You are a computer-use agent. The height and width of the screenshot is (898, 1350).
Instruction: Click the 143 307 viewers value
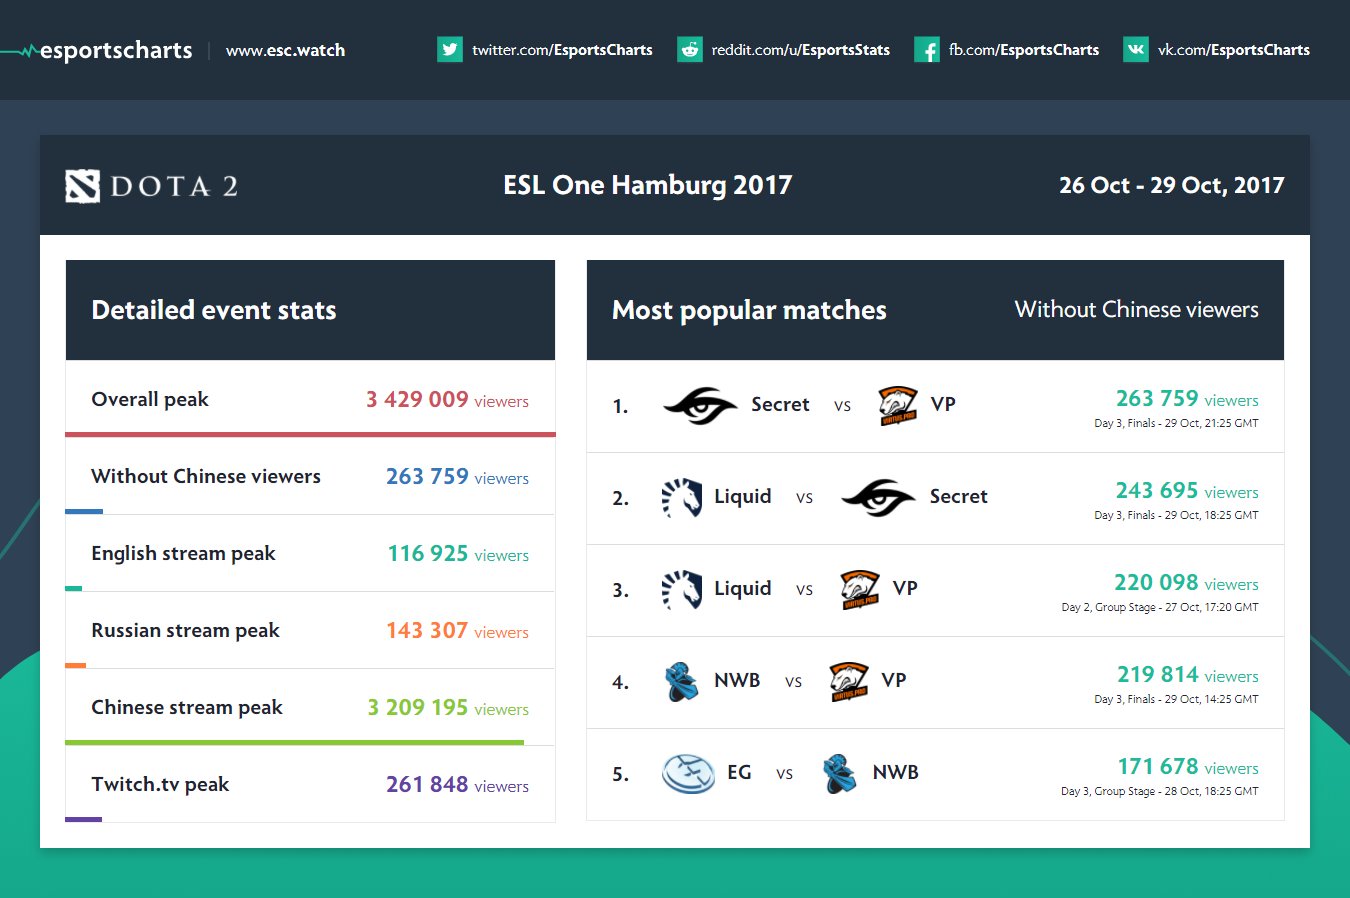pos(457,630)
